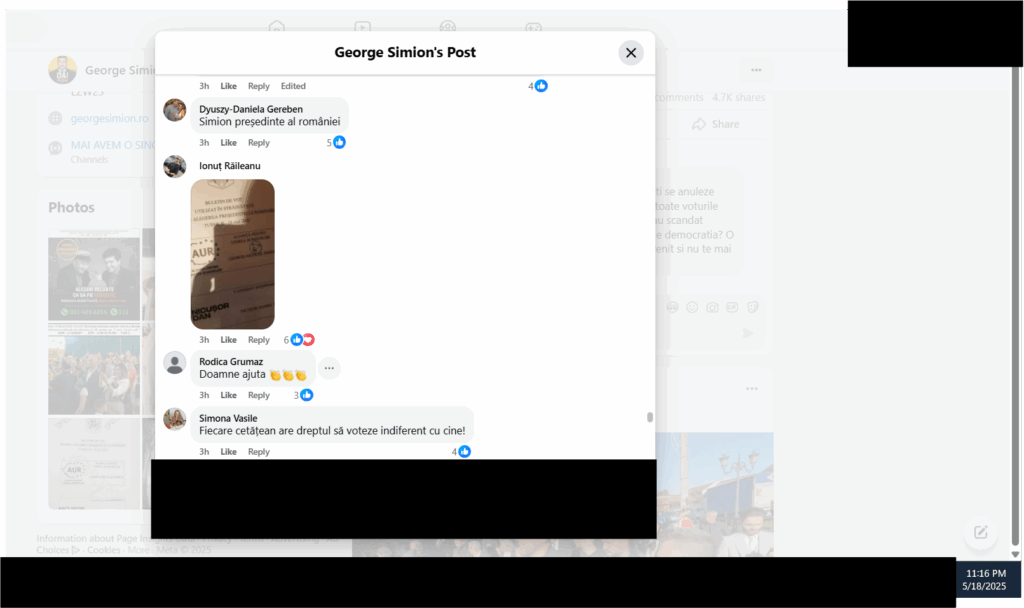
Task: Reply to Dyuszy-Daniela Gereben's comment
Action: (x=259, y=143)
